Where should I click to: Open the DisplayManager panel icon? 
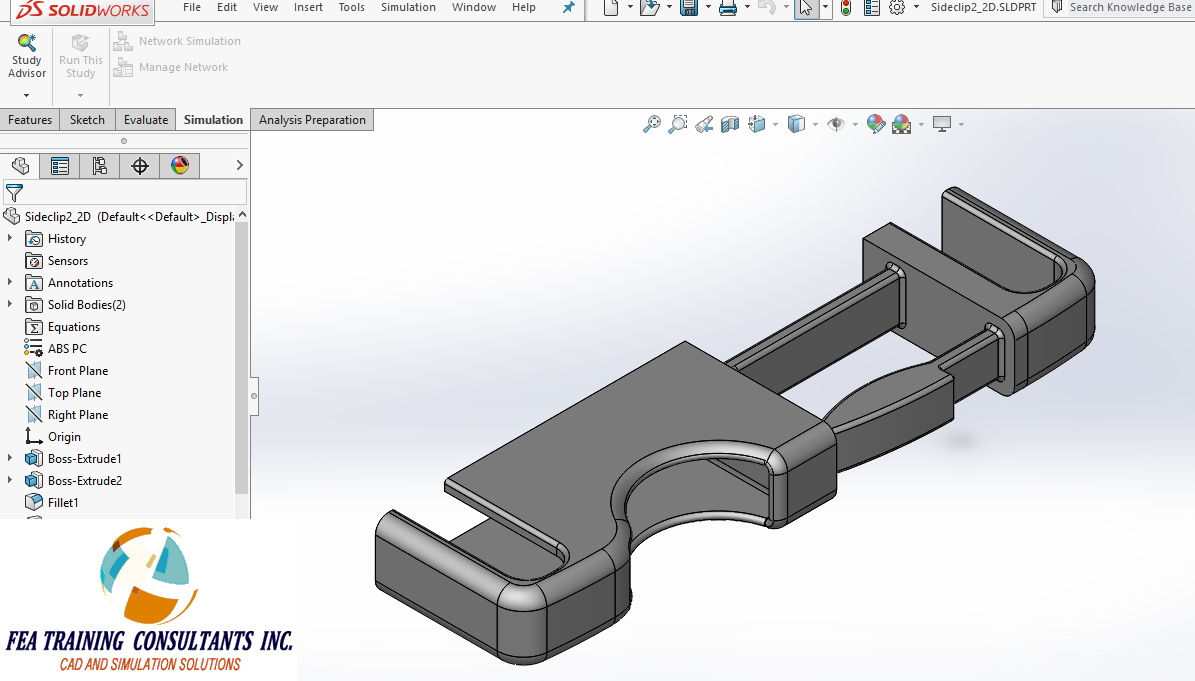(180, 165)
